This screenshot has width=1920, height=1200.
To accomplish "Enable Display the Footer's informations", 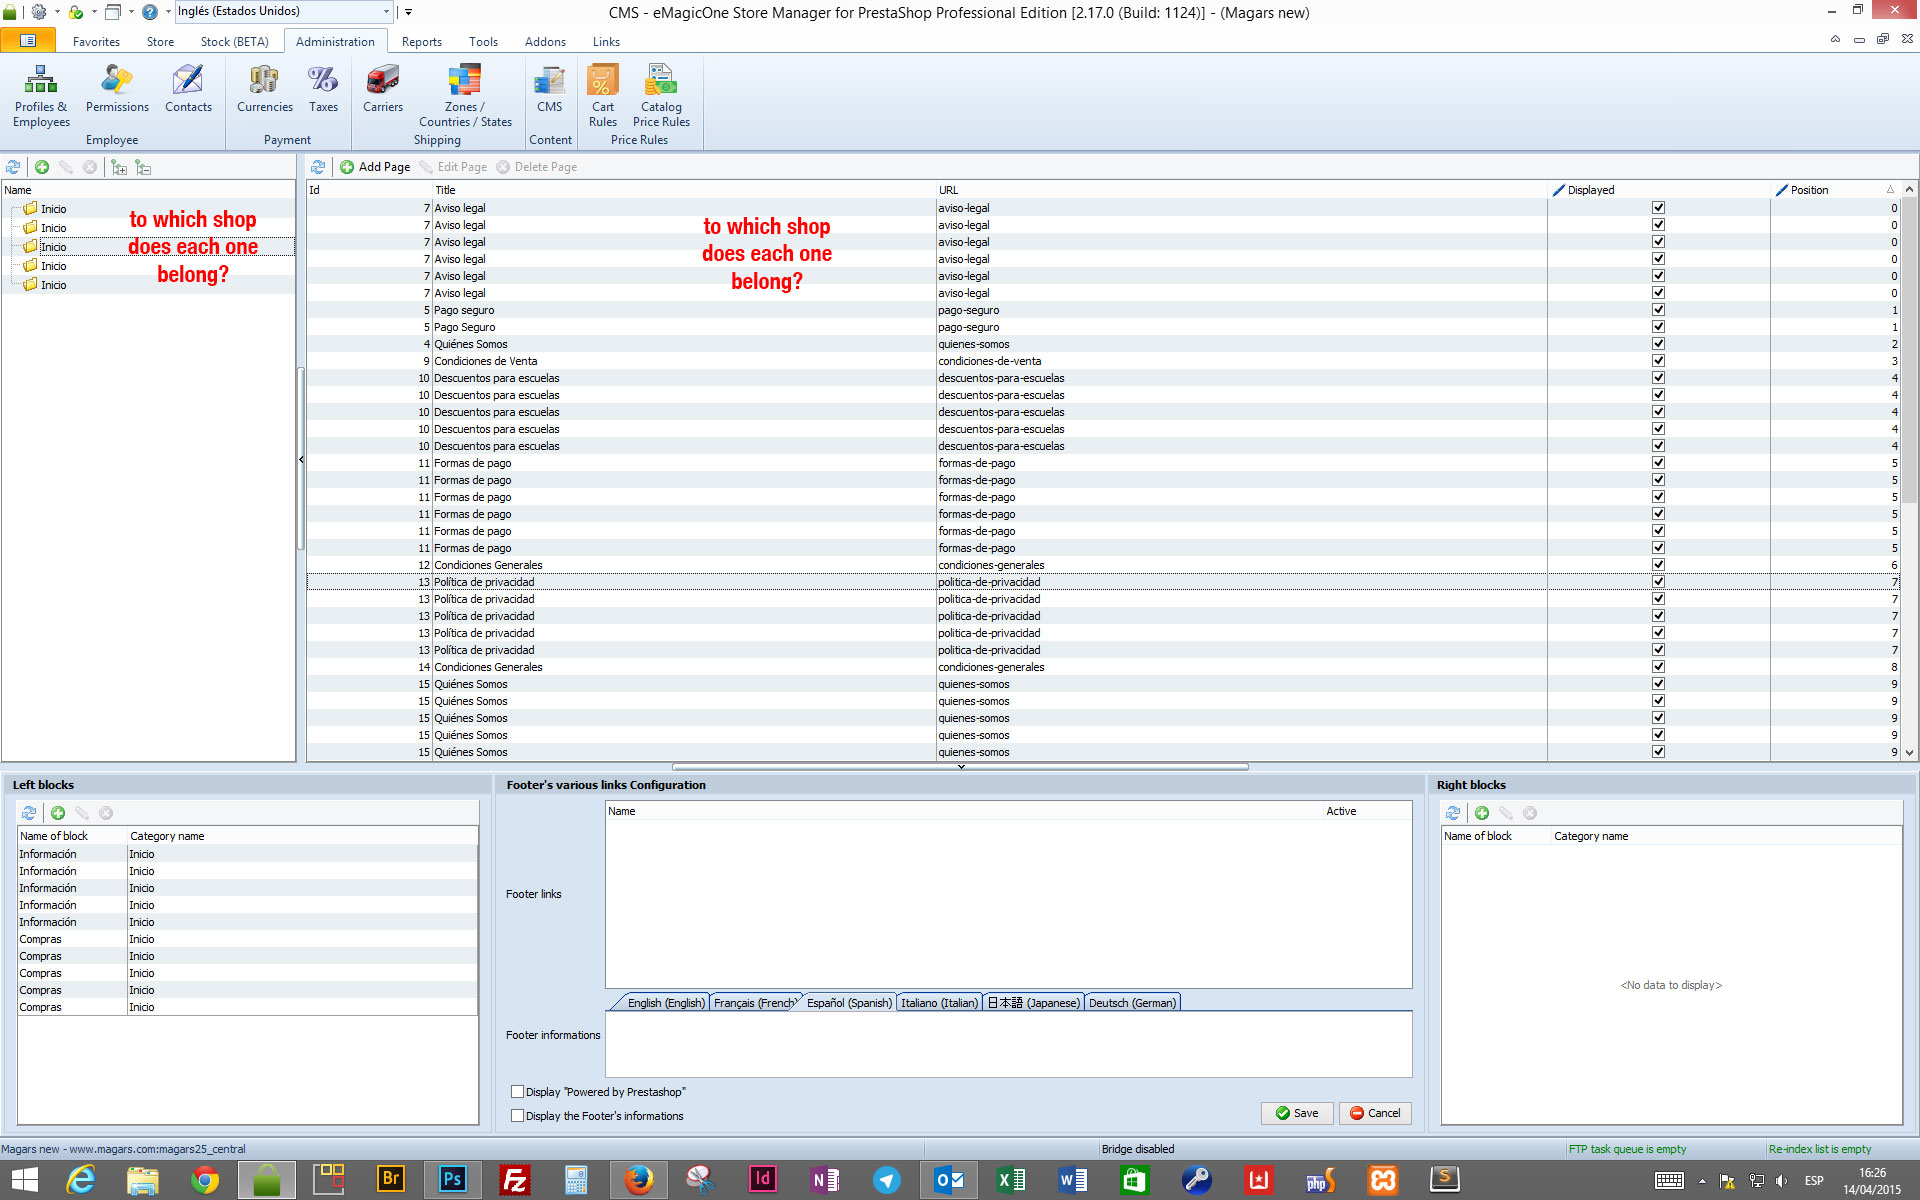I will [x=518, y=1116].
